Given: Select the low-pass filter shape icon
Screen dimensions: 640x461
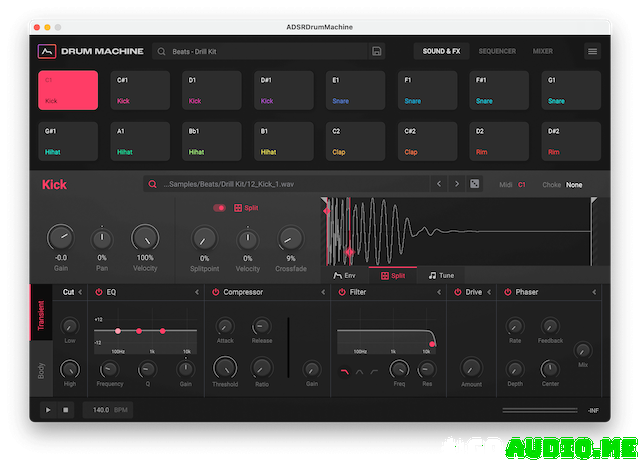Looking at the screenshot, I should coord(345,372).
